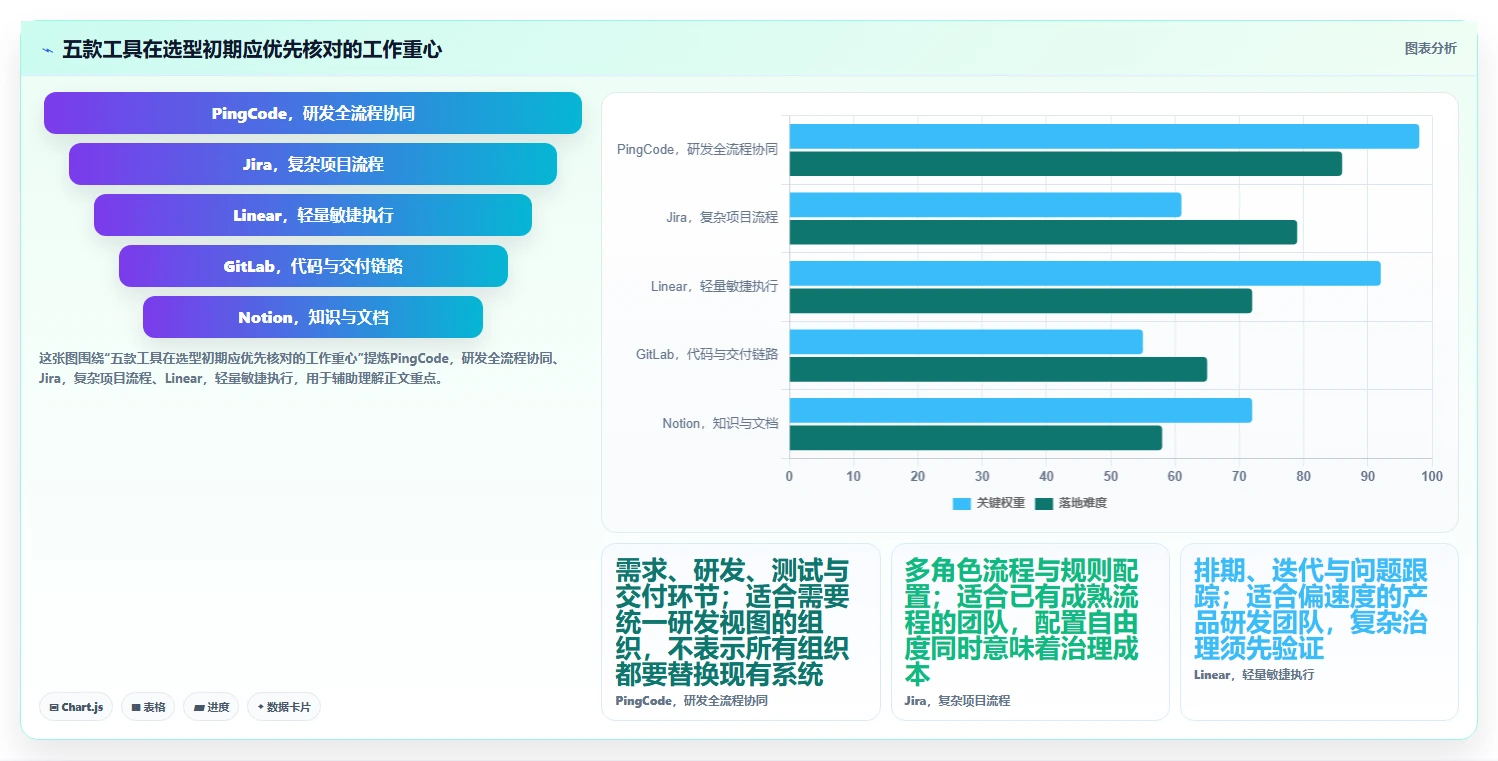Click the GitLab green 落地难度 bar

click(998, 369)
